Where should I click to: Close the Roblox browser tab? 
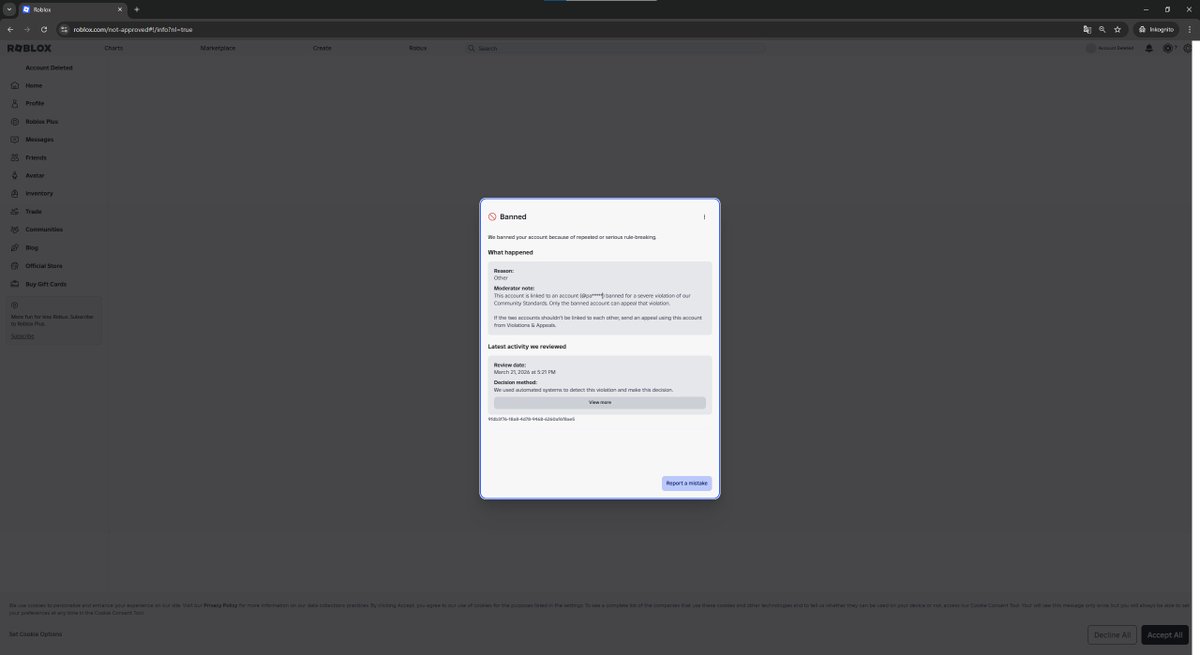click(120, 9)
